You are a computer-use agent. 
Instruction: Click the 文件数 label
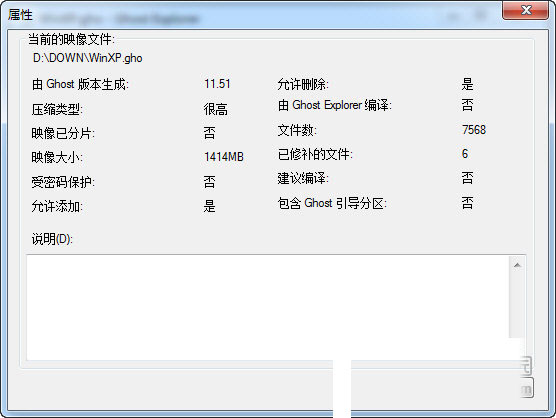297,130
